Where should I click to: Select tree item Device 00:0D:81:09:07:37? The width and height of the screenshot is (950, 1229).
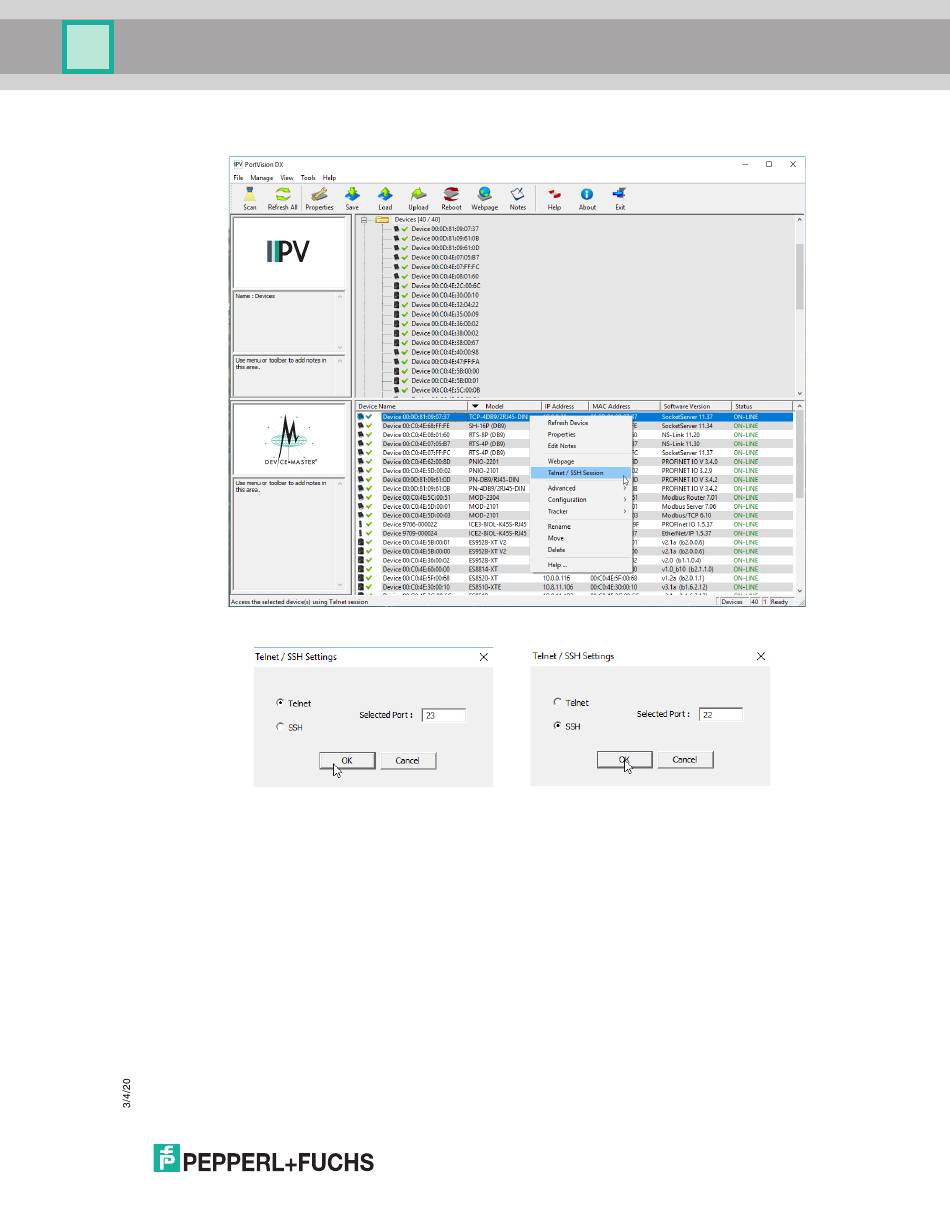click(445, 229)
